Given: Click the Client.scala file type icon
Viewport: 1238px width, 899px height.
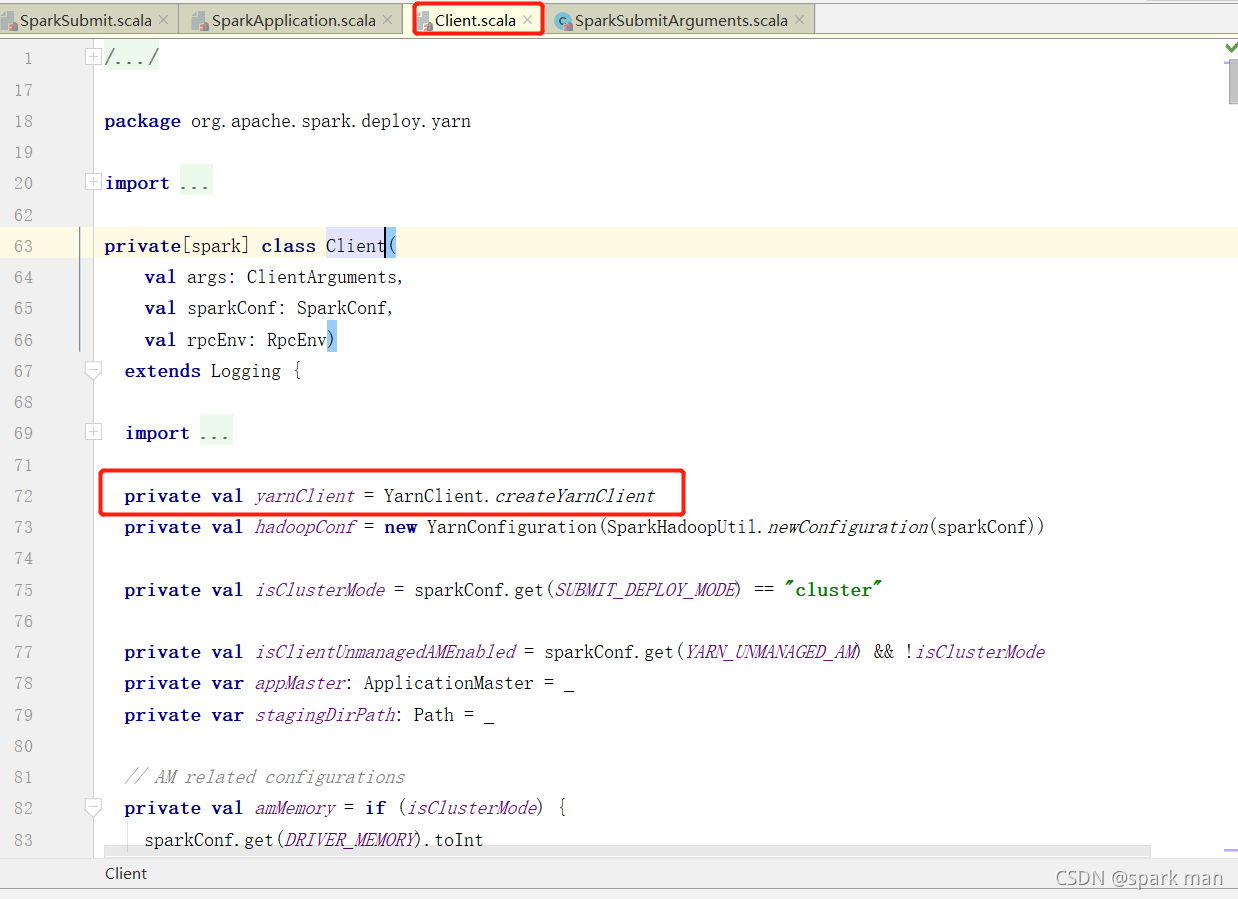Looking at the screenshot, I should 425,20.
